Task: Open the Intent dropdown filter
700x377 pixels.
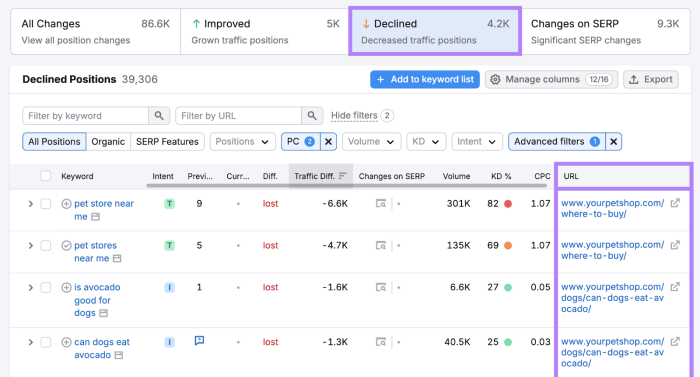Action: (x=477, y=142)
